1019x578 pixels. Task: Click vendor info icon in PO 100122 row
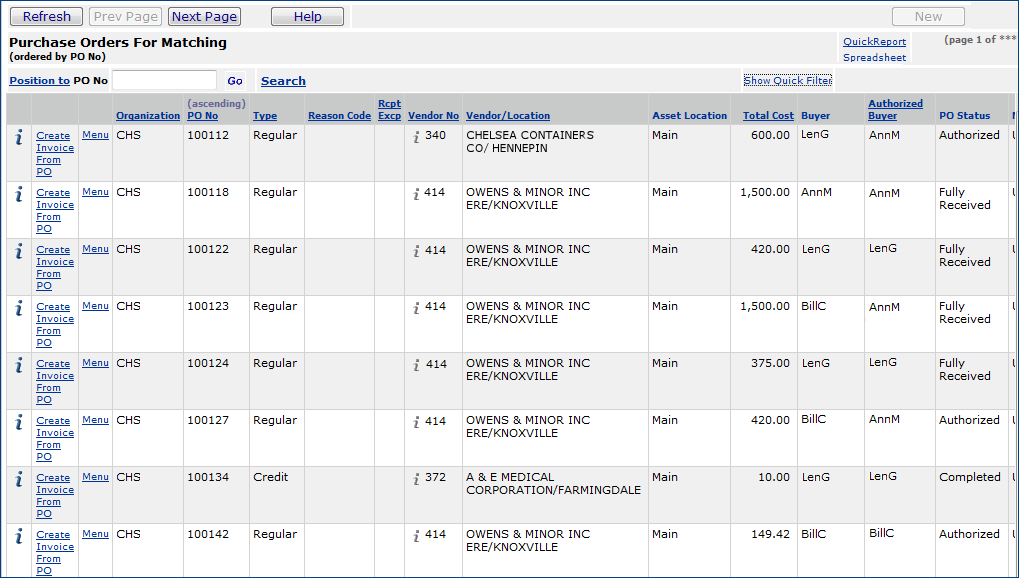pyautogui.click(x=416, y=251)
